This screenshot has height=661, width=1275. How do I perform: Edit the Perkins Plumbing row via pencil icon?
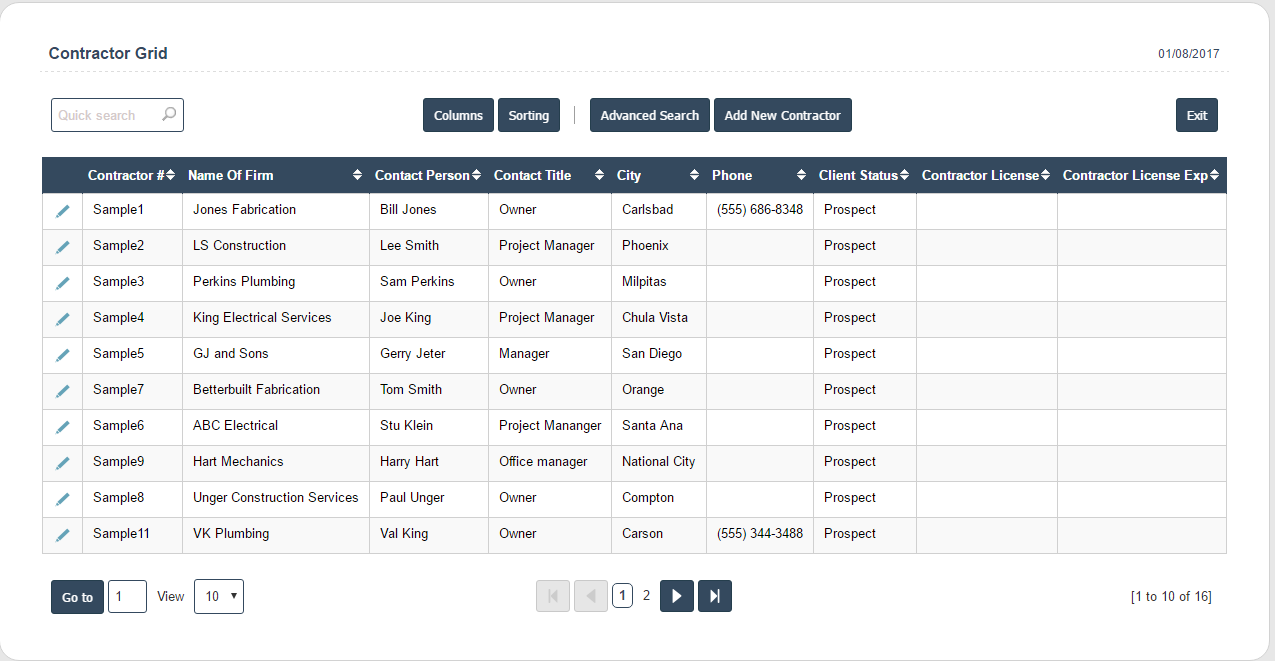click(63, 283)
